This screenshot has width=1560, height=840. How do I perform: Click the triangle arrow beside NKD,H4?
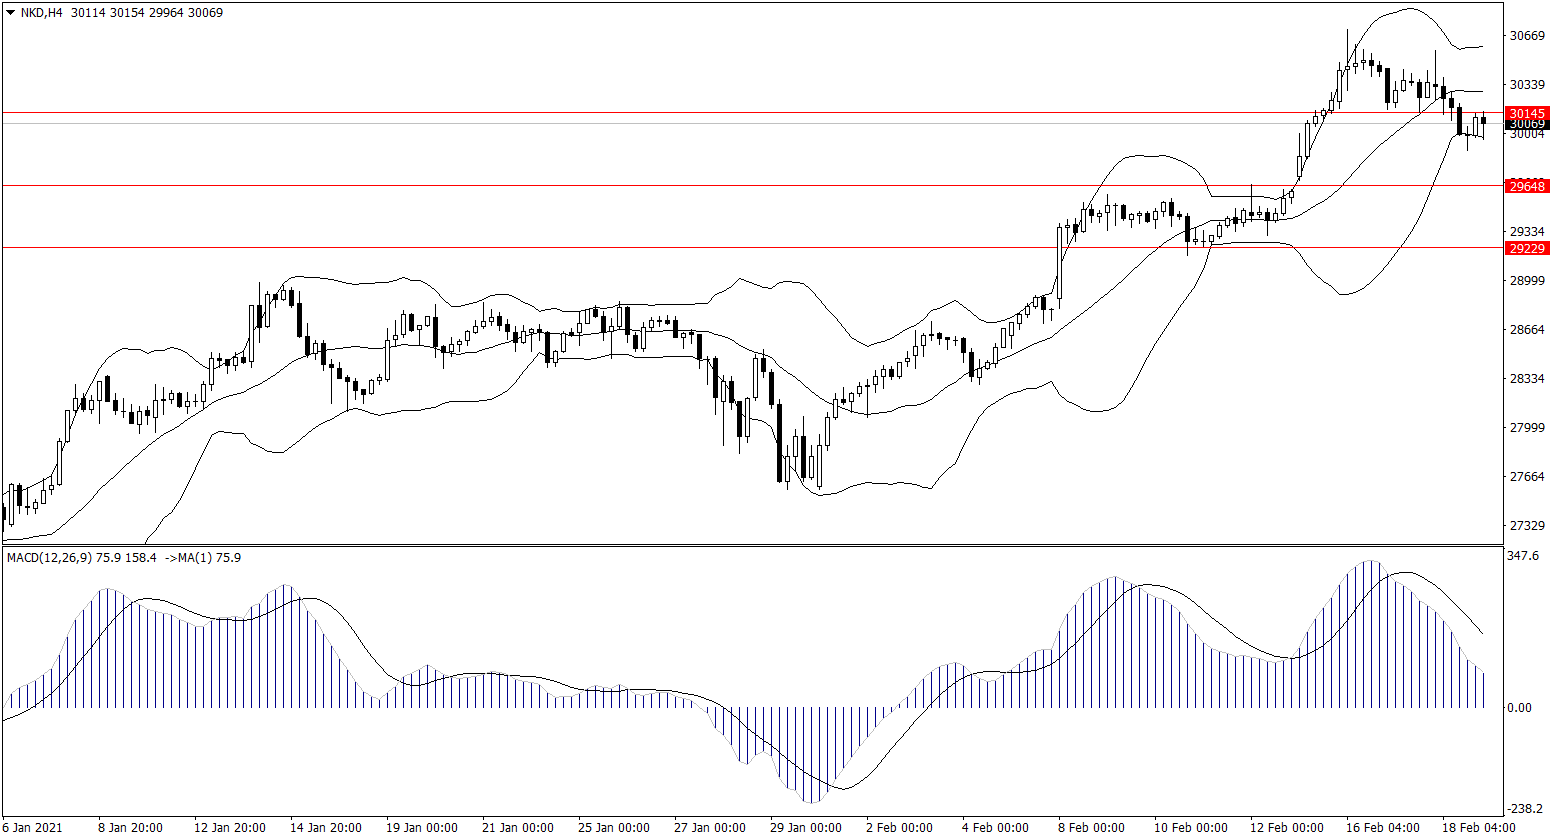click(x=10, y=13)
